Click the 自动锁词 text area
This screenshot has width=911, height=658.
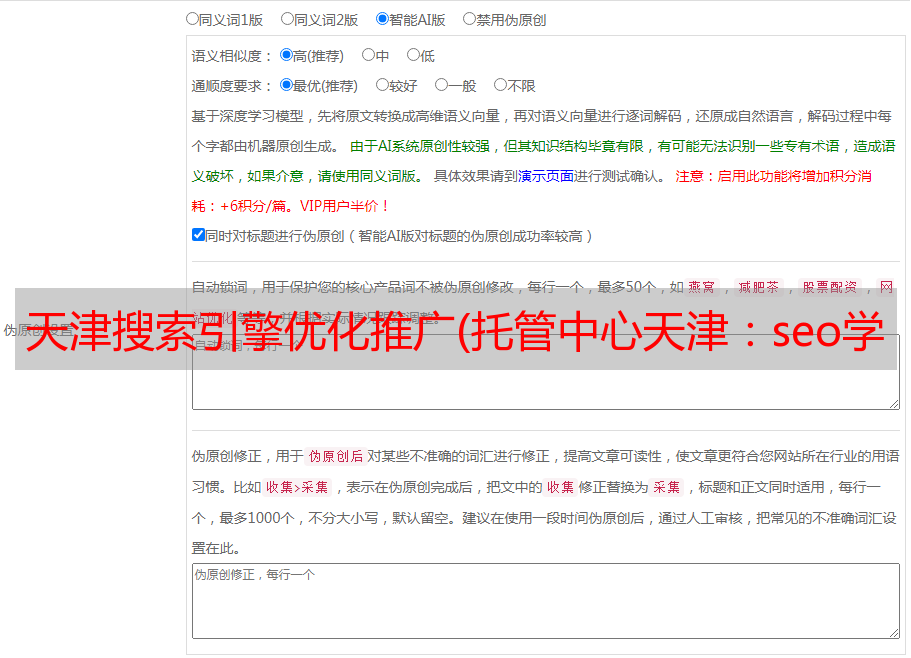click(x=546, y=372)
